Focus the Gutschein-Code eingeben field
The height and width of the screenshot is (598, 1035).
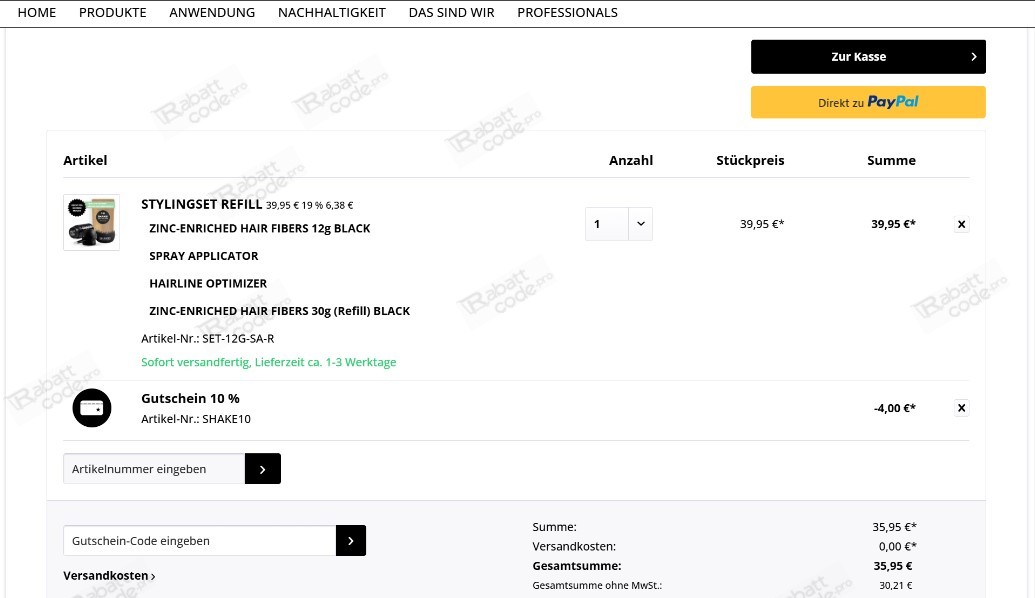(199, 541)
